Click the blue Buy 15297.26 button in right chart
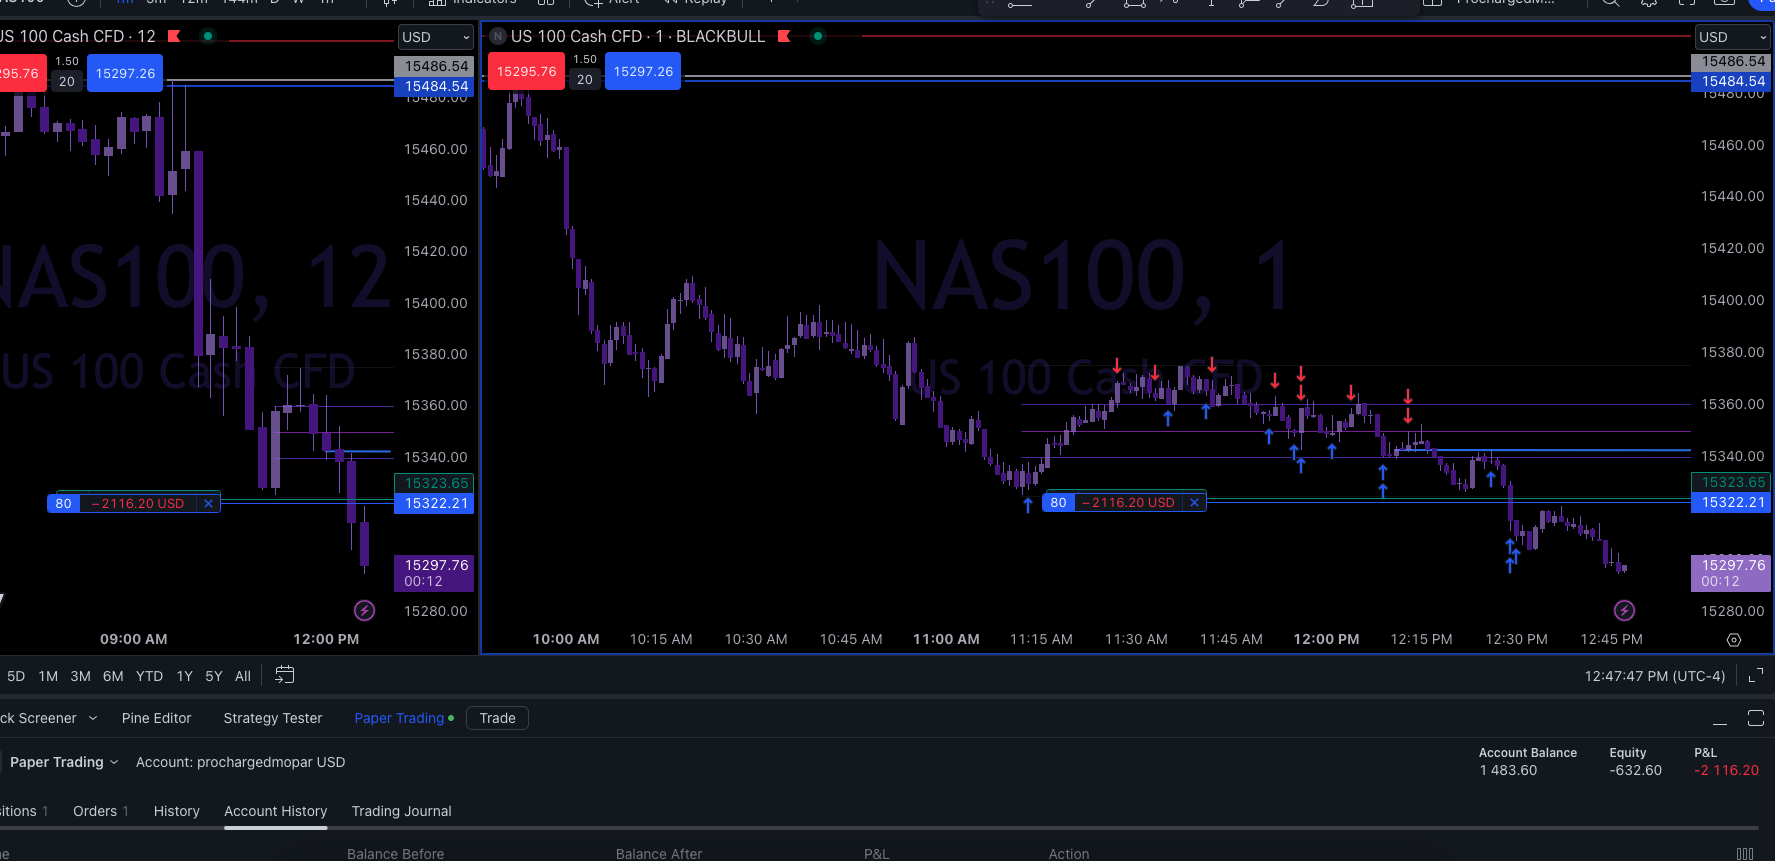 pyautogui.click(x=643, y=72)
